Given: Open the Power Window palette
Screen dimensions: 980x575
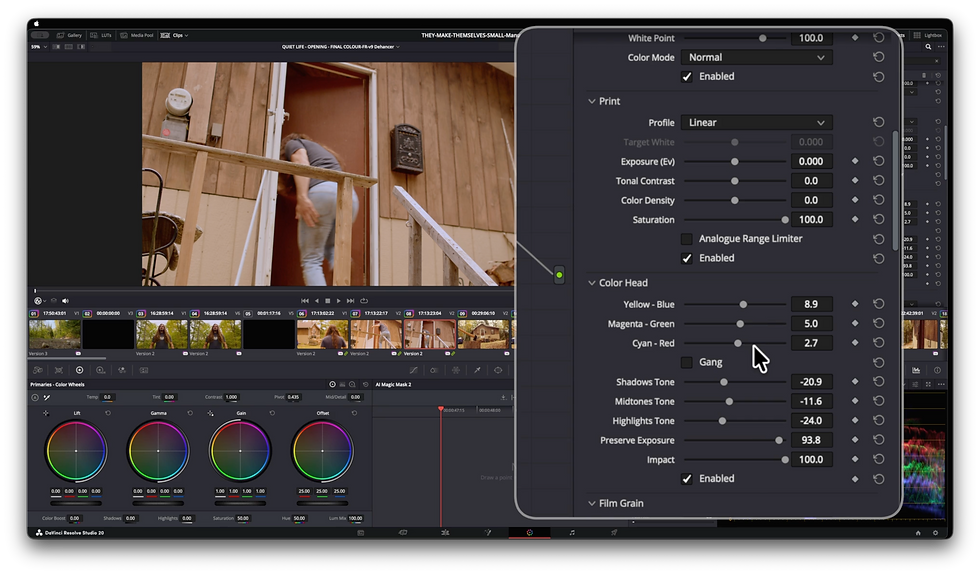Looking at the screenshot, I should coord(498,370).
